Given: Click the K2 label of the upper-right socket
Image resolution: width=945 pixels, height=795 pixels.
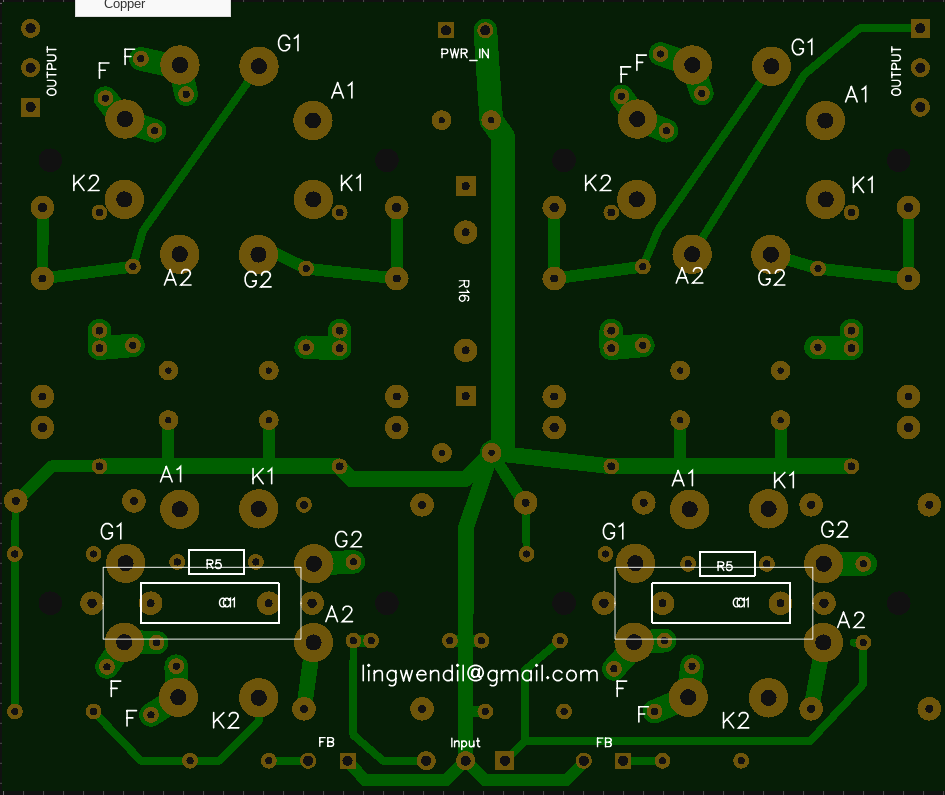Looking at the screenshot, I should [598, 183].
